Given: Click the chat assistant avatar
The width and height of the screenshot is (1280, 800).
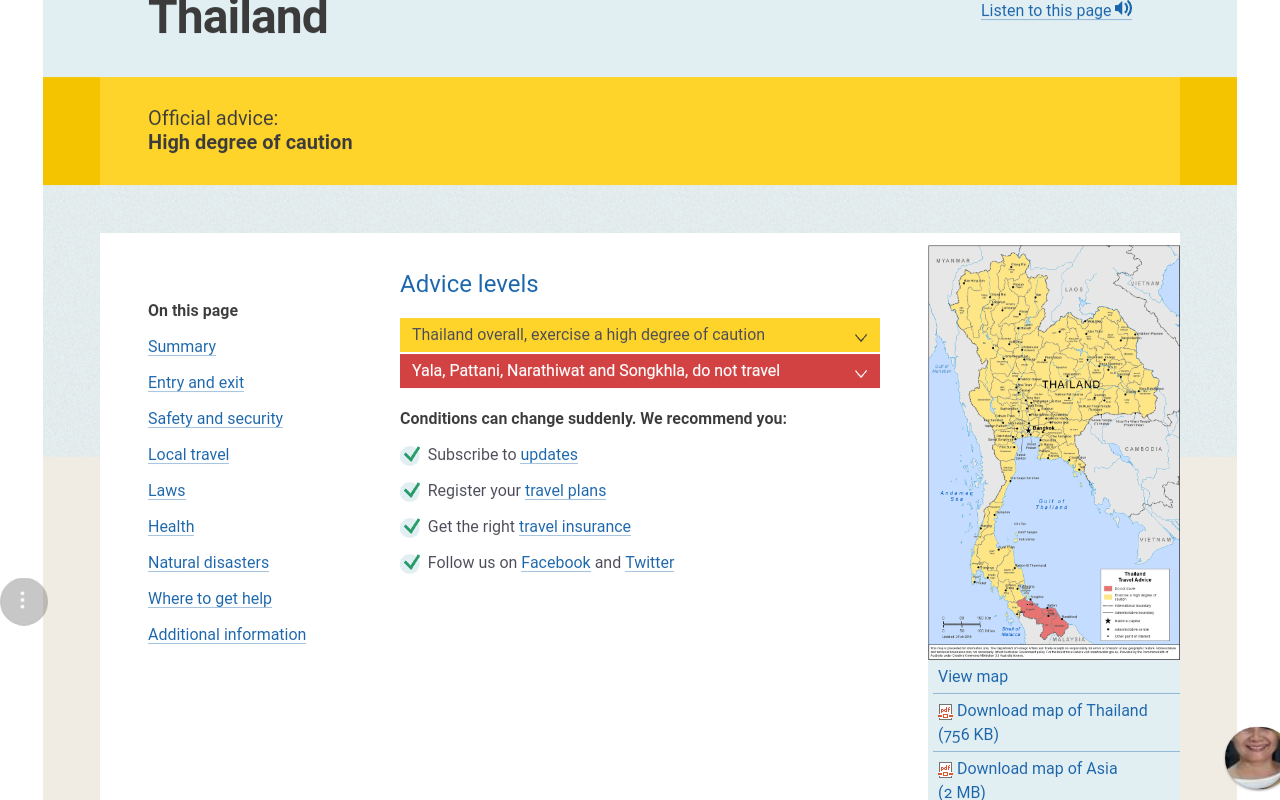Looking at the screenshot, I should (x=1254, y=757).
